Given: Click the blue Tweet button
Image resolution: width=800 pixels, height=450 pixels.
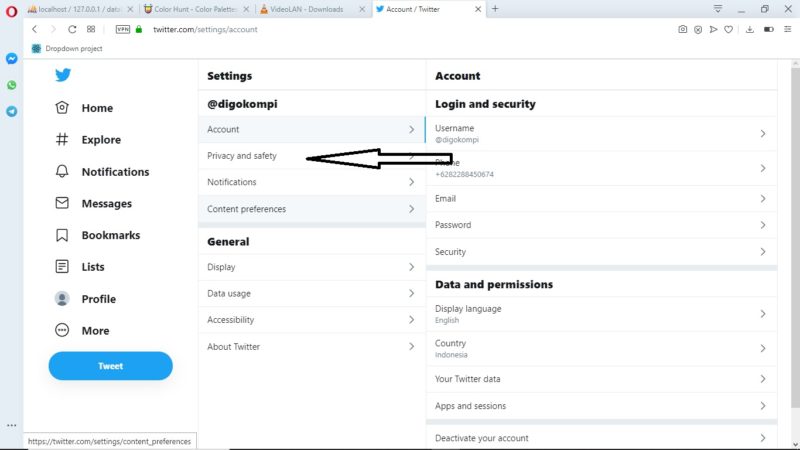Looking at the screenshot, I should (111, 366).
